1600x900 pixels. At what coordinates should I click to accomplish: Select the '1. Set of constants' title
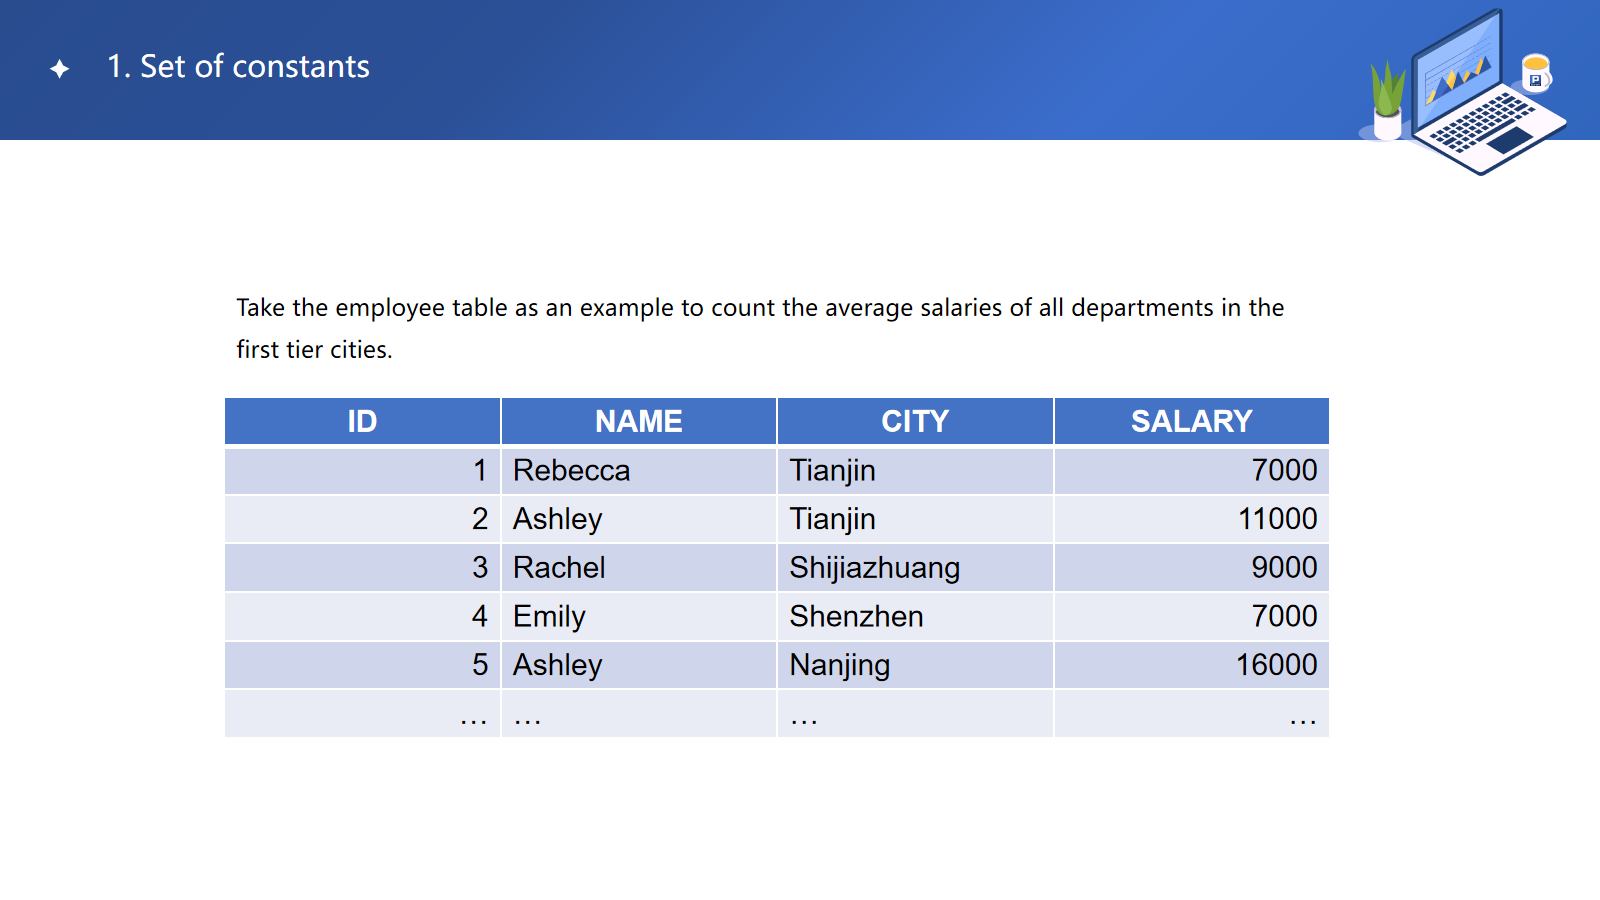pyautogui.click(x=238, y=67)
